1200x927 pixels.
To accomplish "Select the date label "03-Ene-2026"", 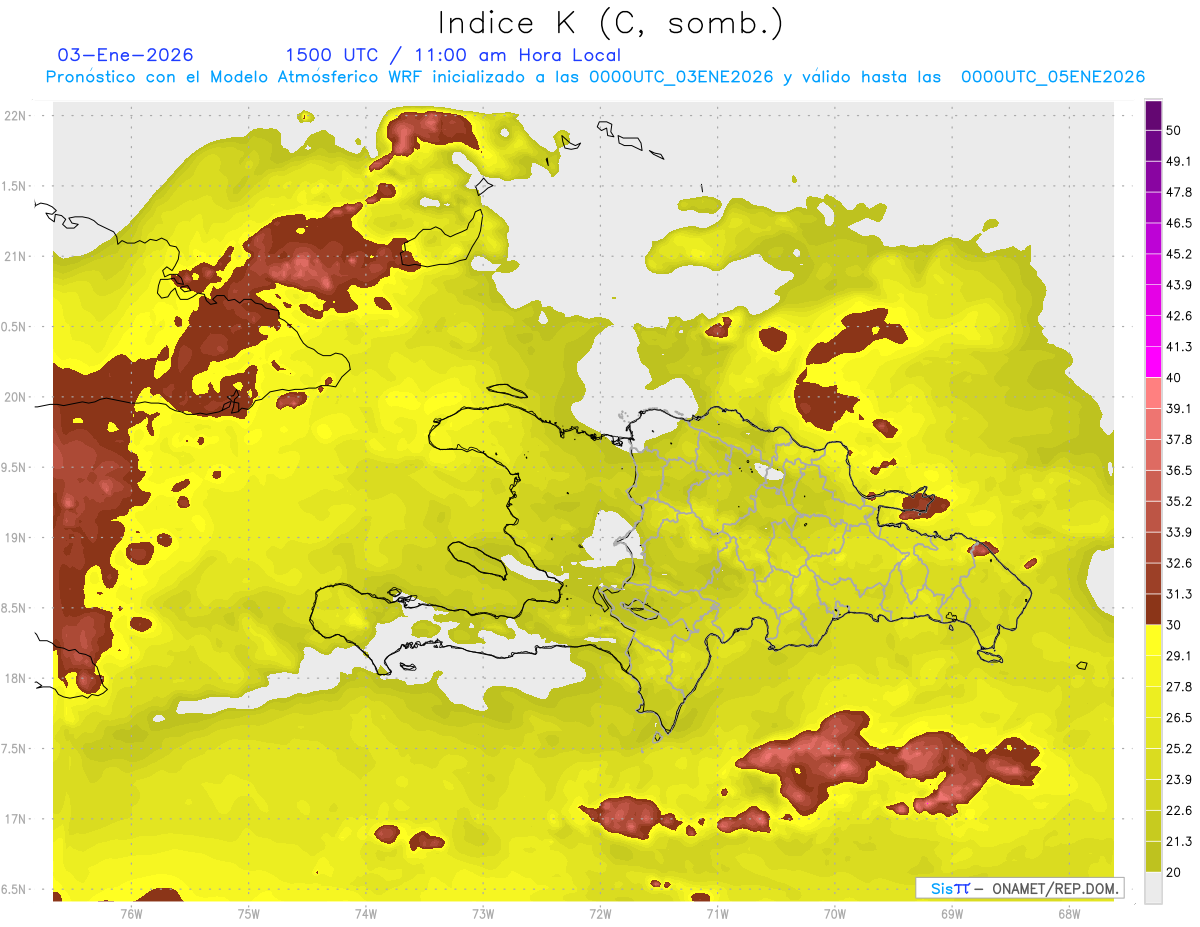I will [x=126, y=55].
